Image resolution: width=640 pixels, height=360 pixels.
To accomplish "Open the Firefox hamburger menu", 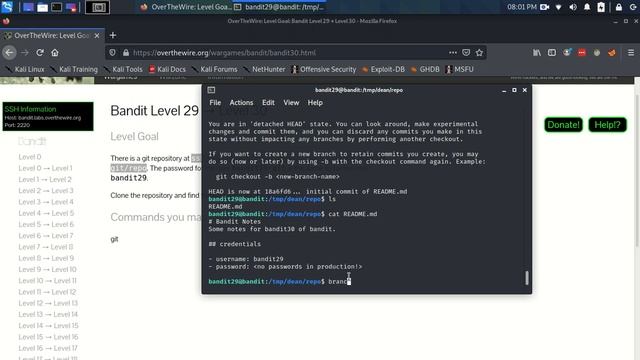I will (x=631, y=53).
